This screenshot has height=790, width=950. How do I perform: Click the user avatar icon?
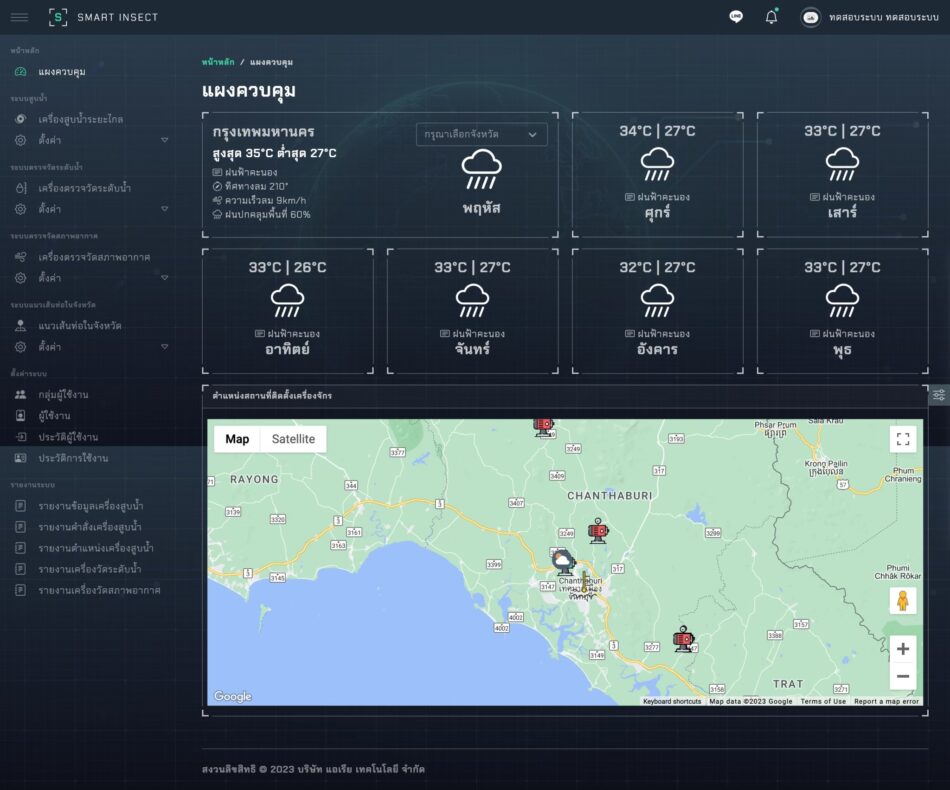pos(811,17)
